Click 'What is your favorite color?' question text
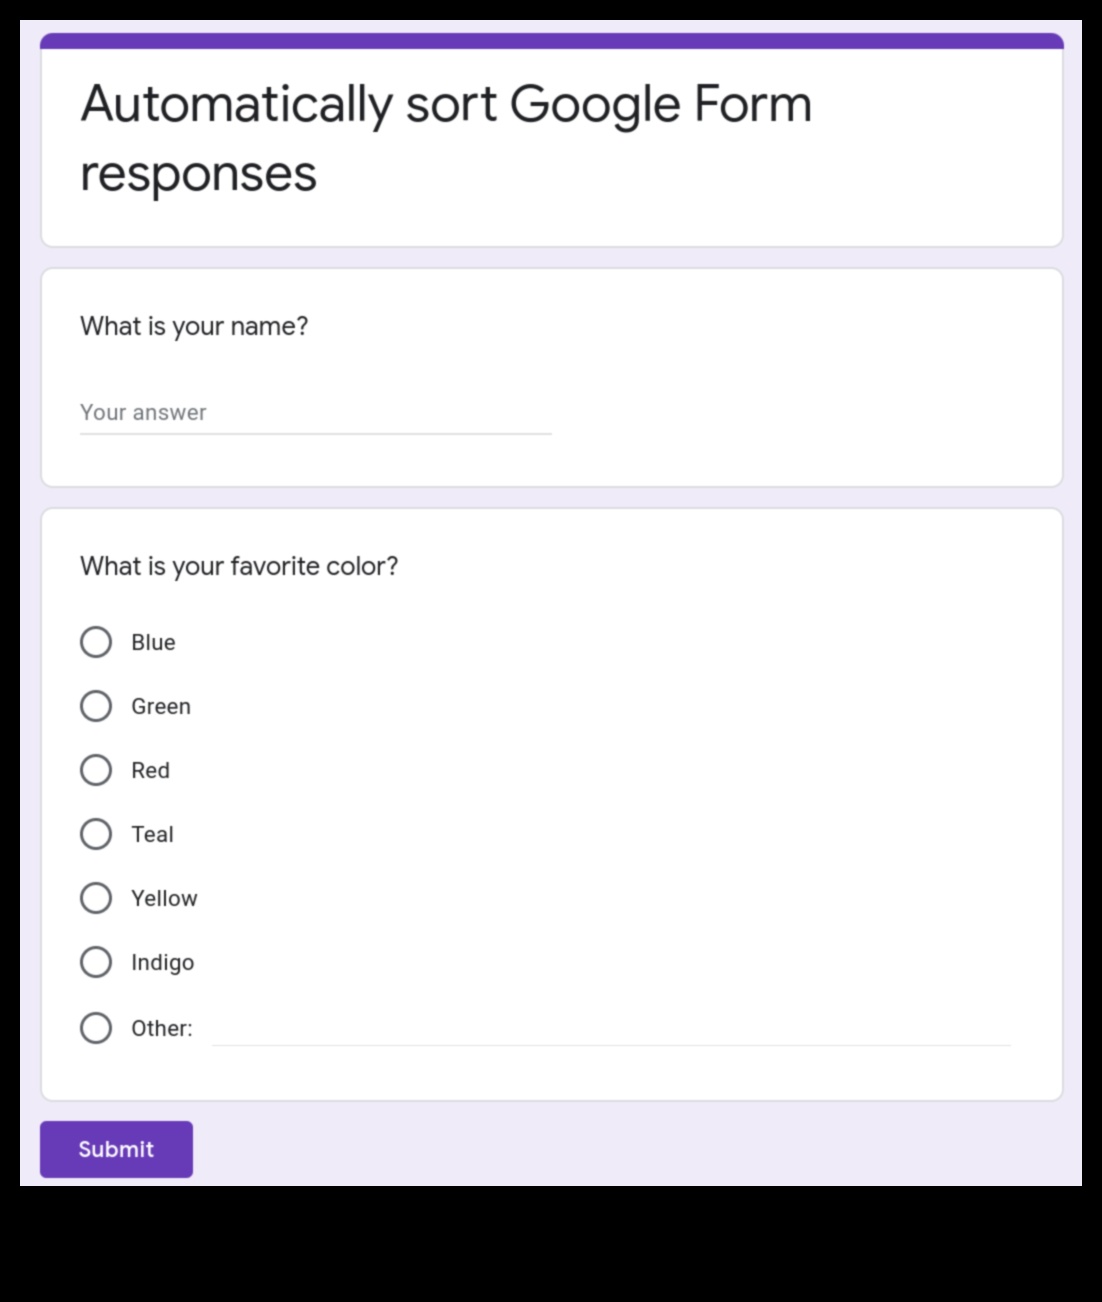The height and width of the screenshot is (1302, 1102). click(239, 566)
